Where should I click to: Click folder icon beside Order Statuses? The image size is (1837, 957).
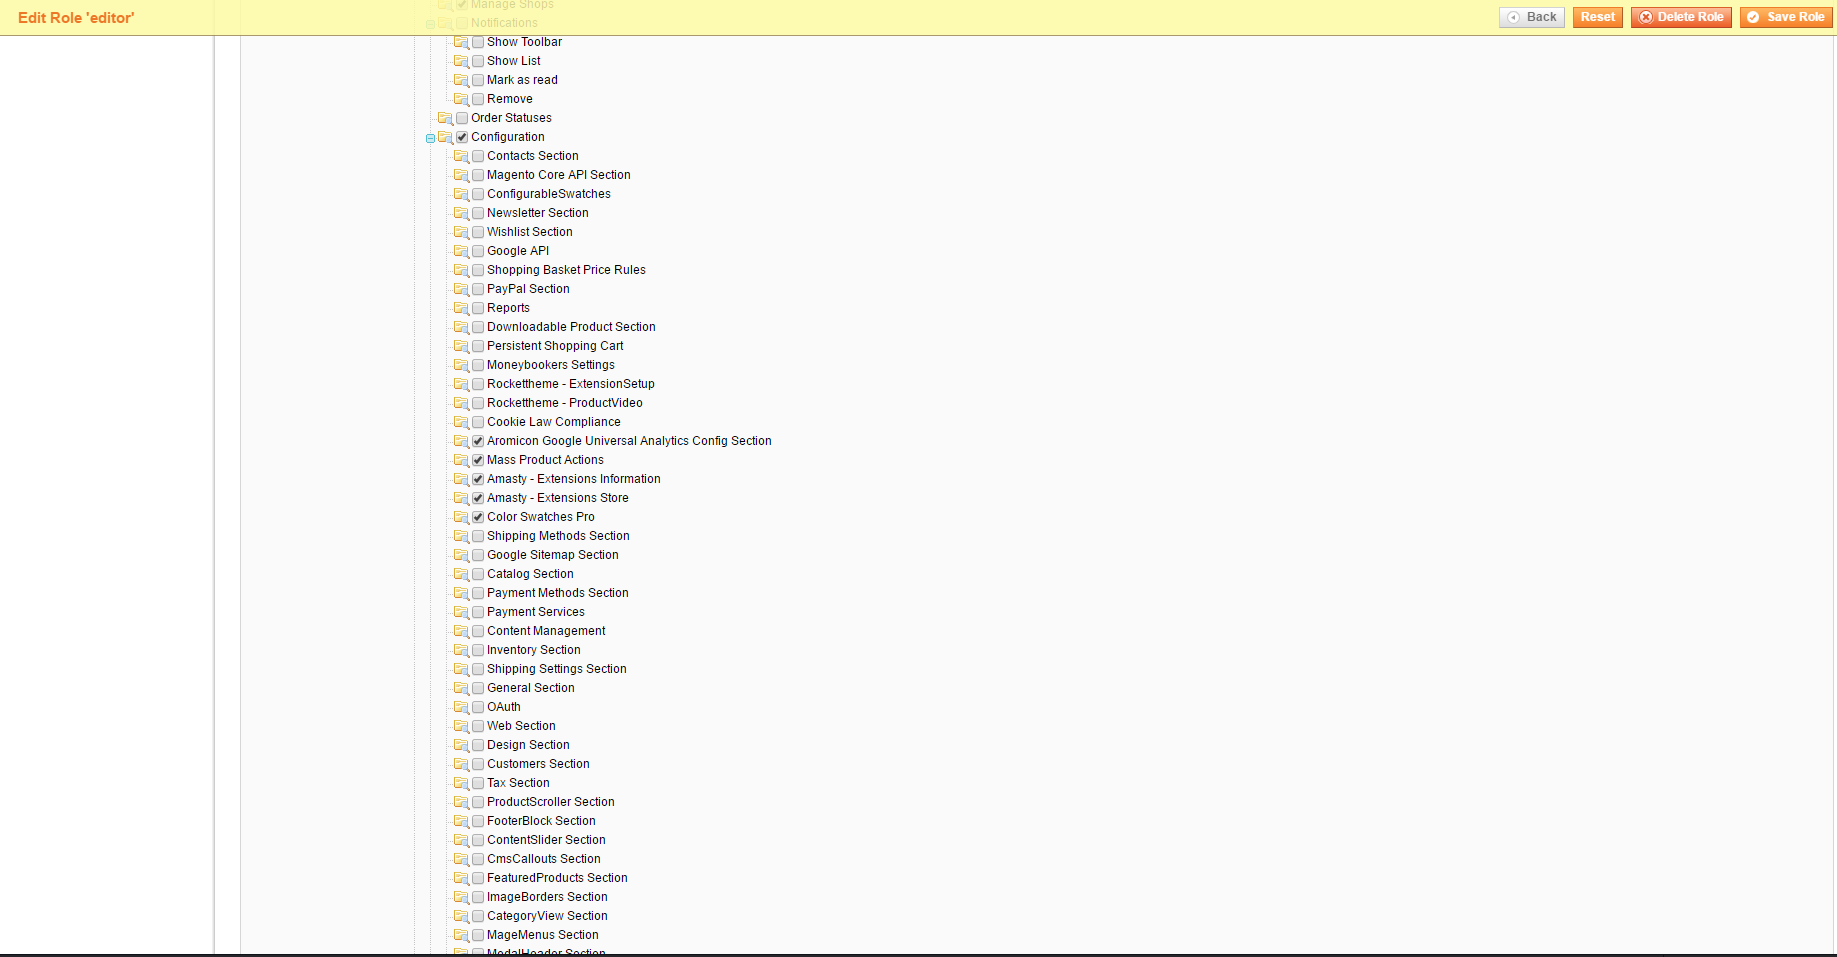point(445,118)
